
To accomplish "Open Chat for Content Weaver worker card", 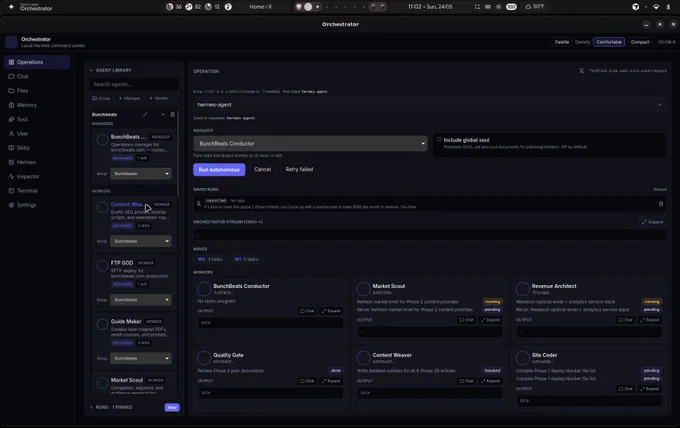I will click(x=466, y=381).
